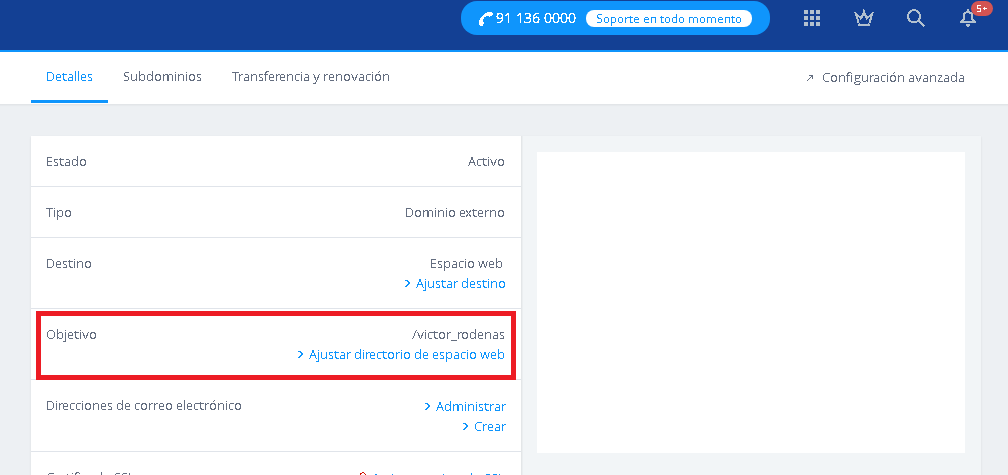The width and height of the screenshot is (1008, 475).
Task: Click chevron before Administrar
Action: coord(428,407)
